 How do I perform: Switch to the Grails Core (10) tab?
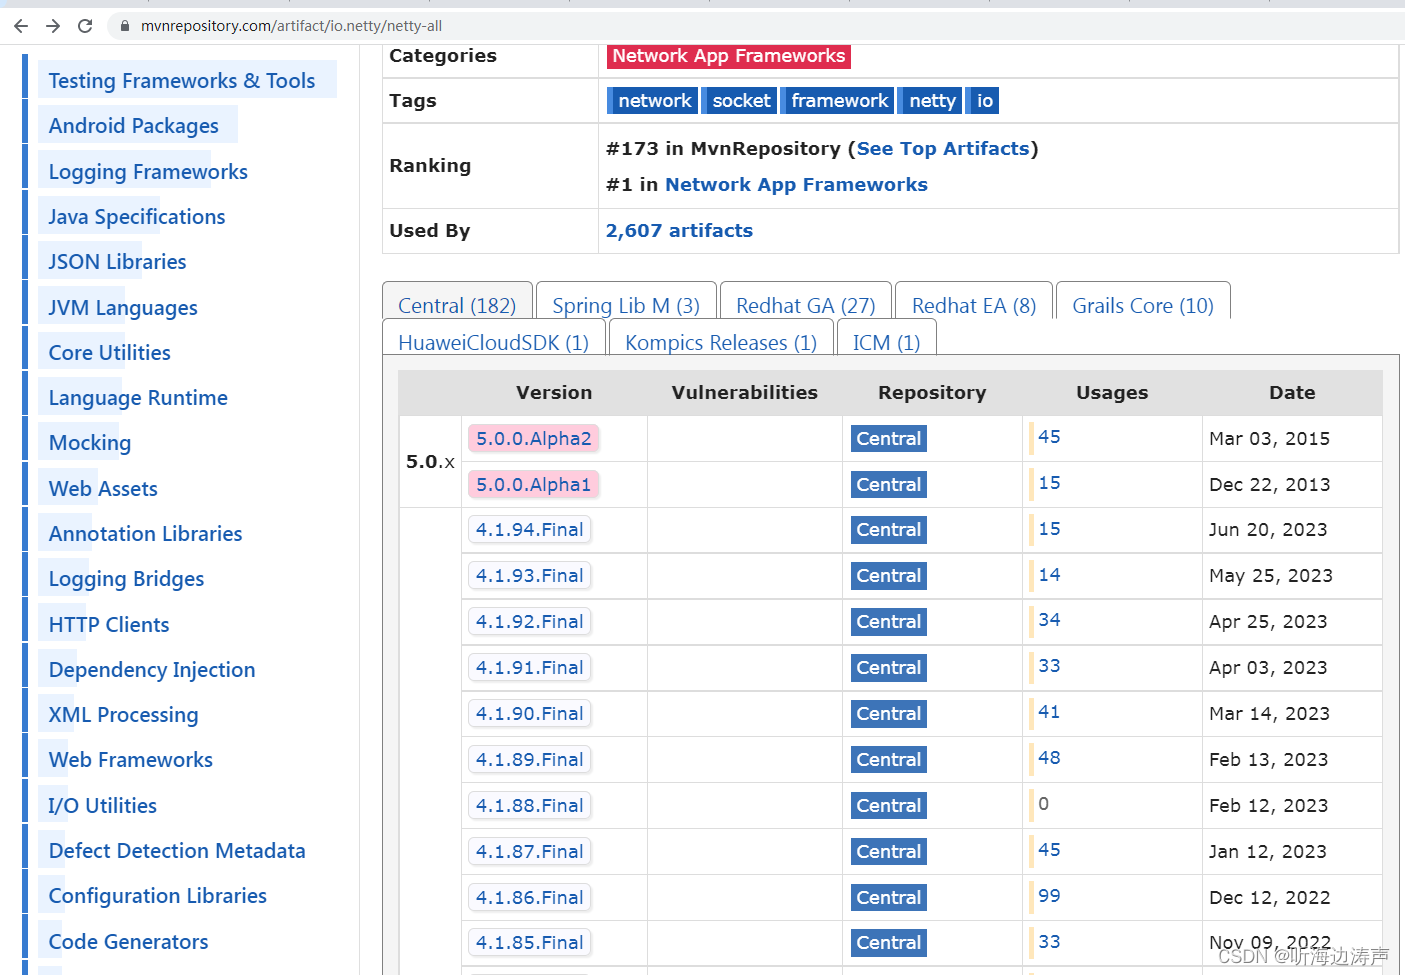tap(1143, 305)
